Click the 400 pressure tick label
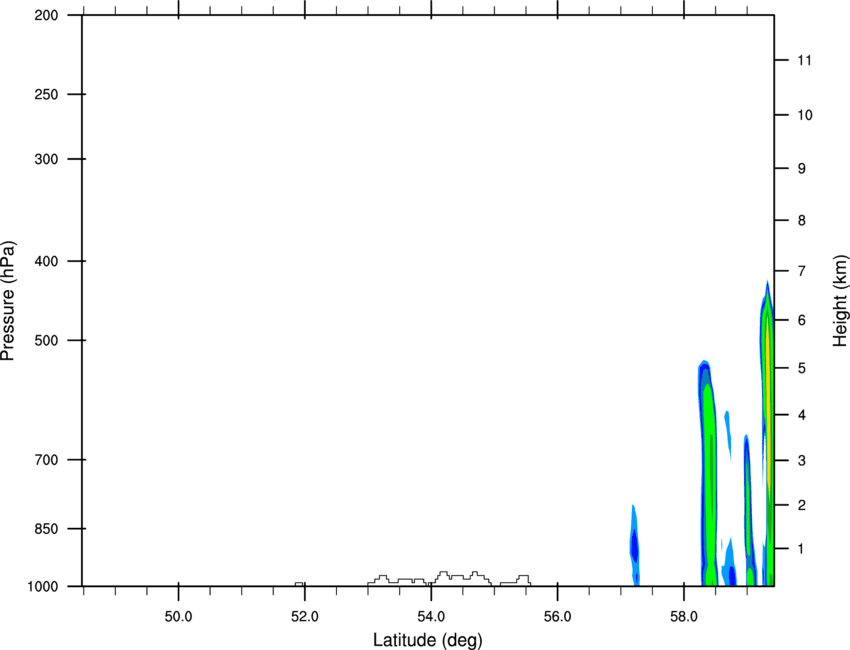850x650 pixels. (46, 261)
